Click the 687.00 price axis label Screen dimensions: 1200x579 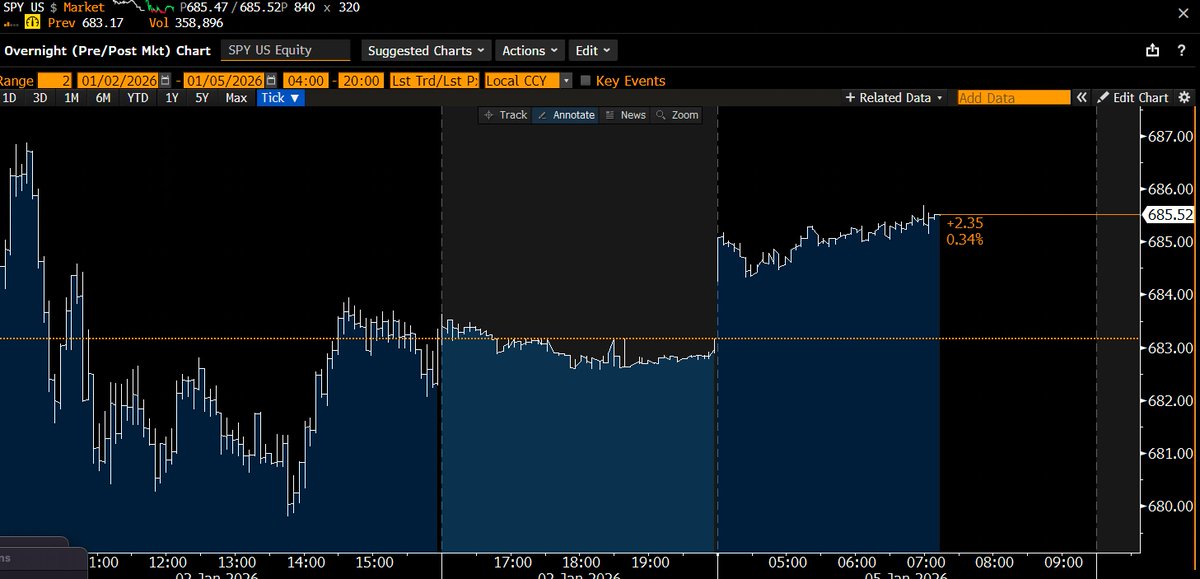(x=1170, y=136)
